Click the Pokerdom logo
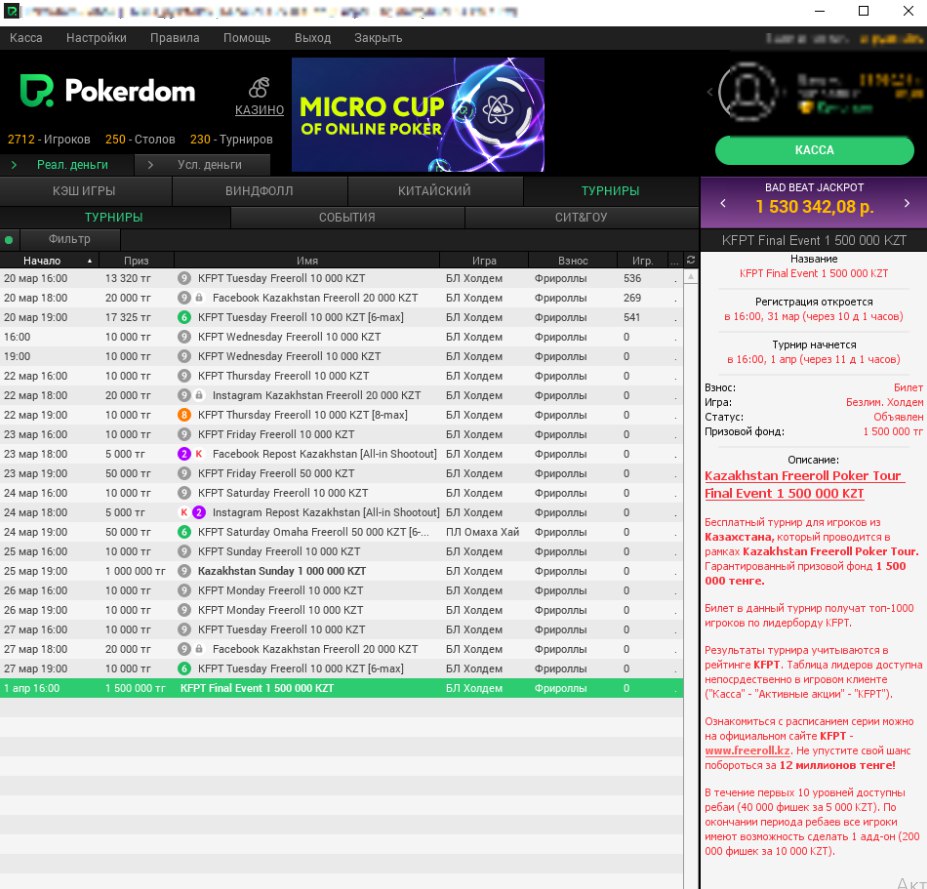 [107, 90]
